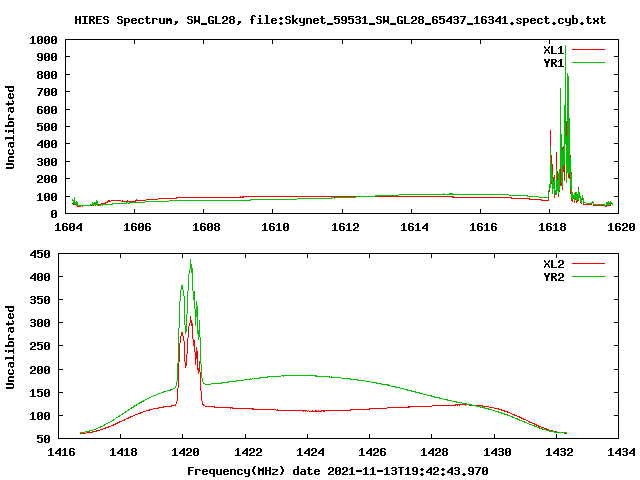640x480 pixels.
Task: Click the green YR2 legend line sample
Action: tap(588, 277)
